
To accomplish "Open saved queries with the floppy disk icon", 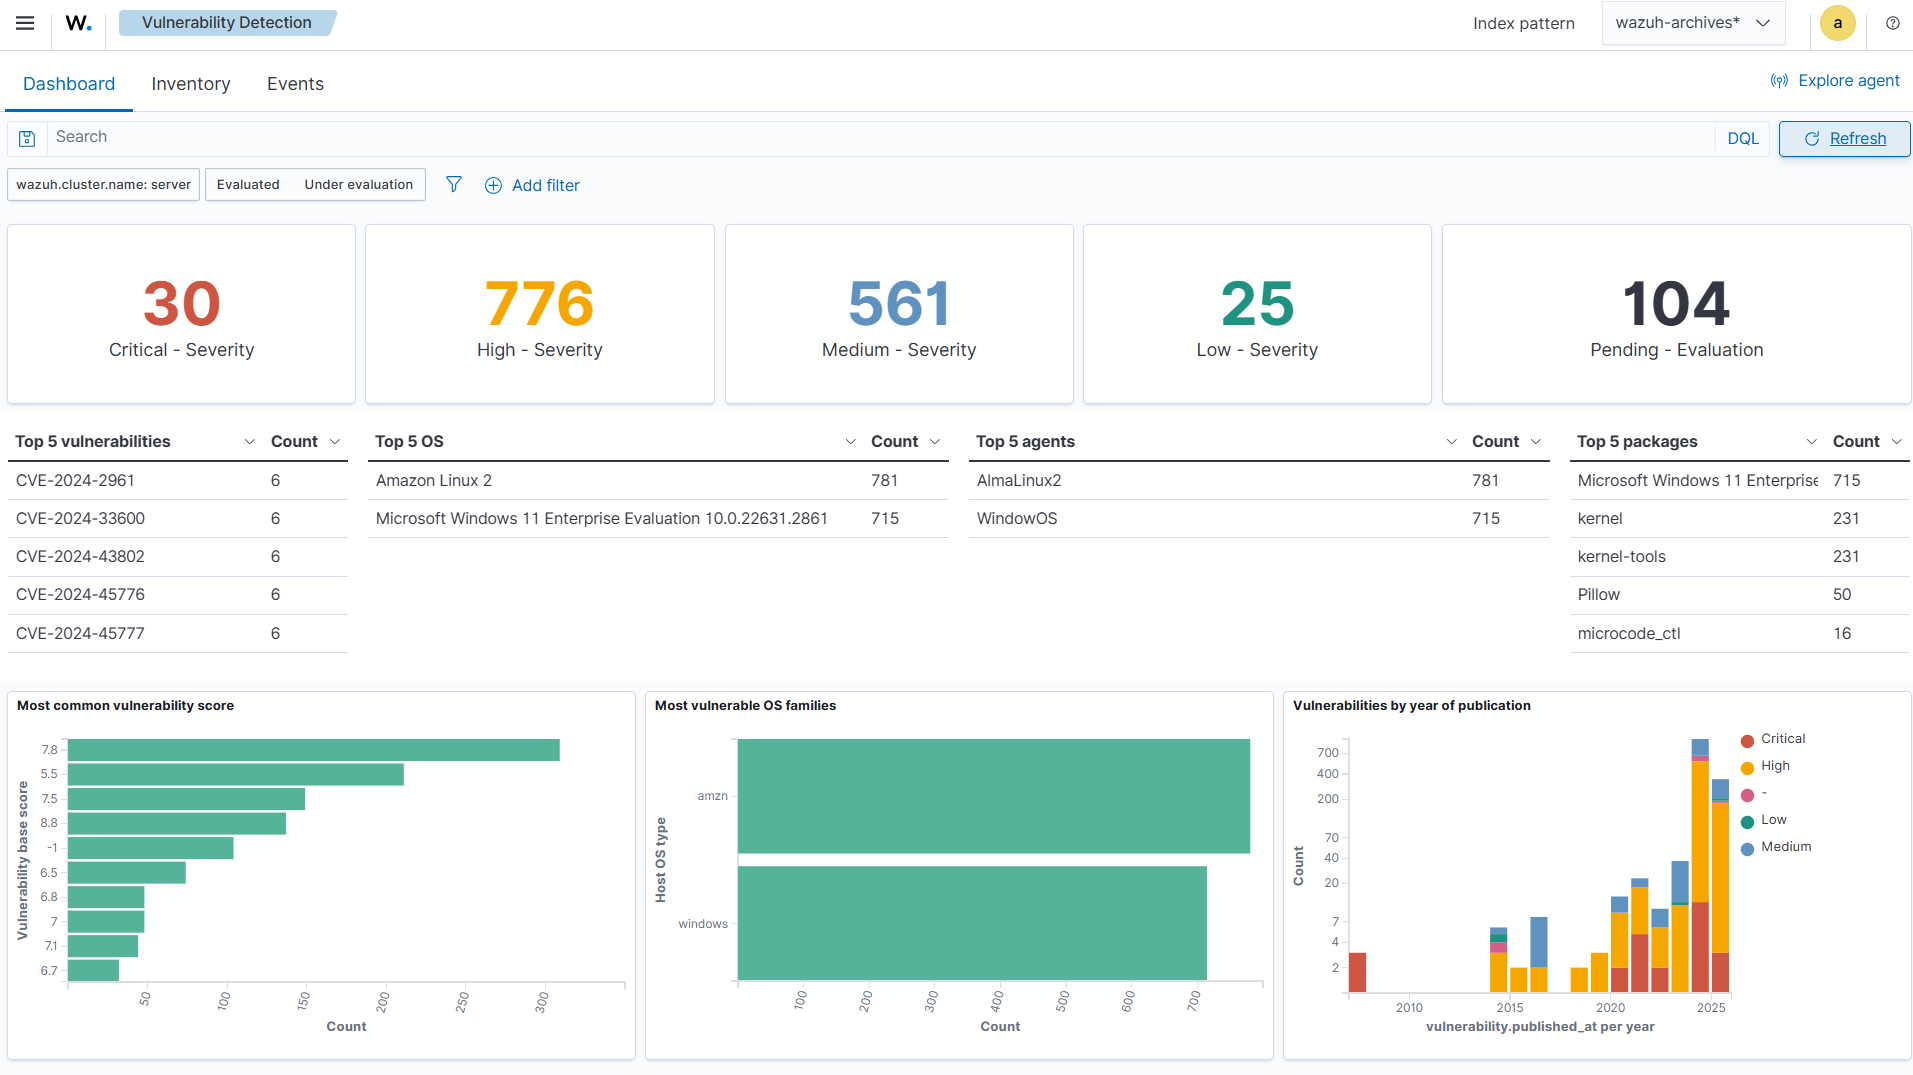I will (27, 138).
